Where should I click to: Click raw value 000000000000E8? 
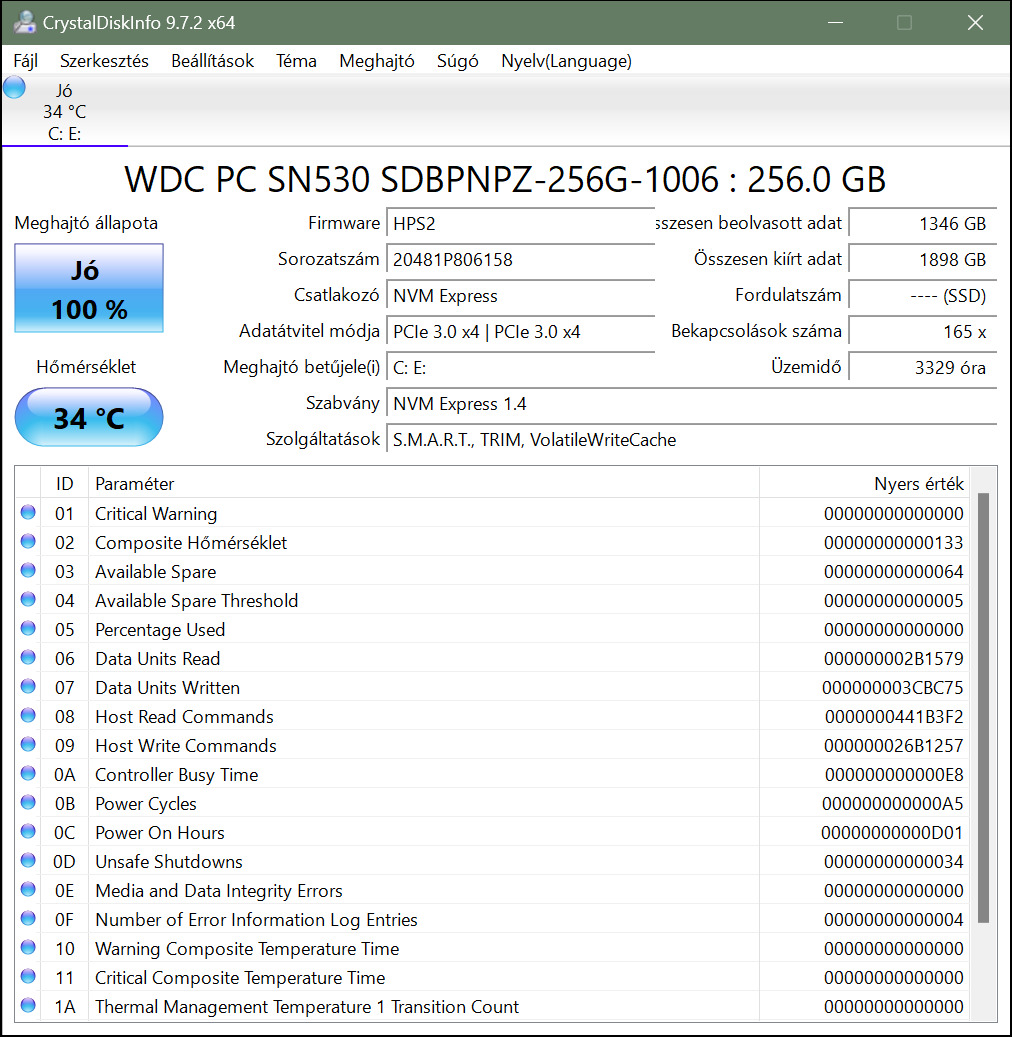(894, 774)
